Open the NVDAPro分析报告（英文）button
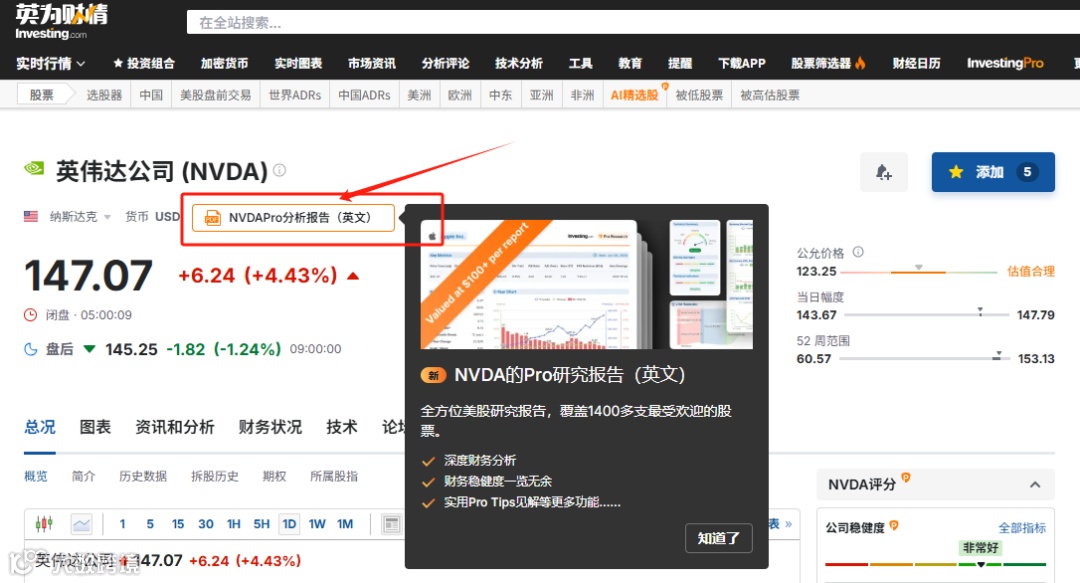 pyautogui.click(x=293, y=218)
